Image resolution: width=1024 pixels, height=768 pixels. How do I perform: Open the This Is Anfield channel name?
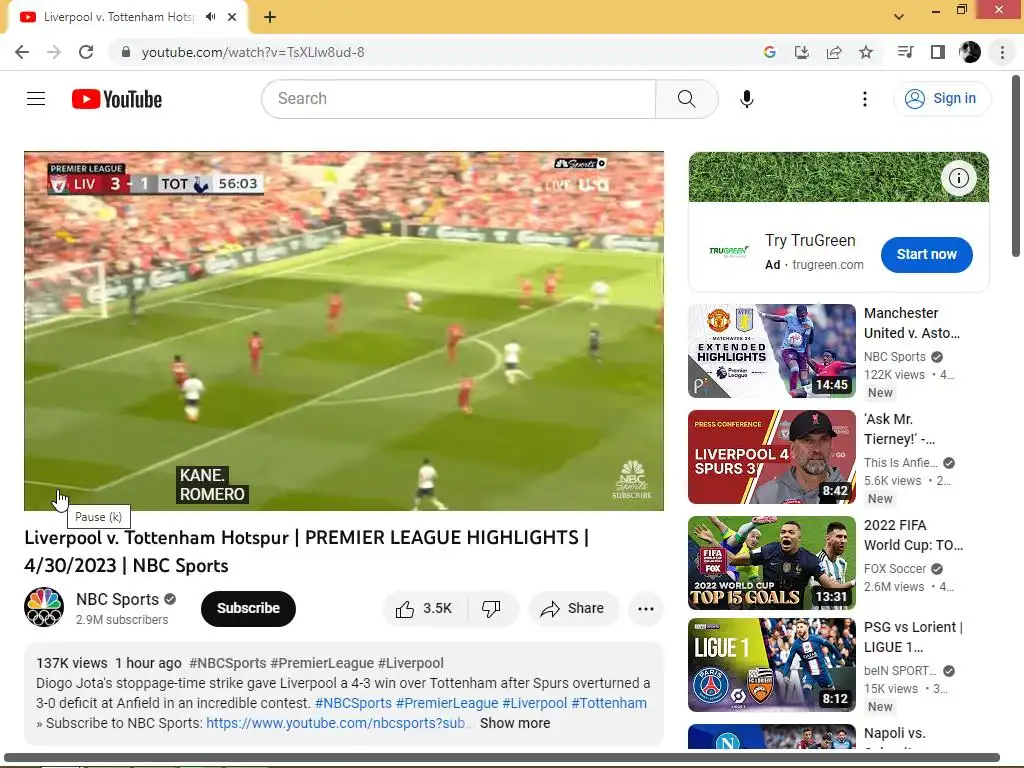[901, 462]
